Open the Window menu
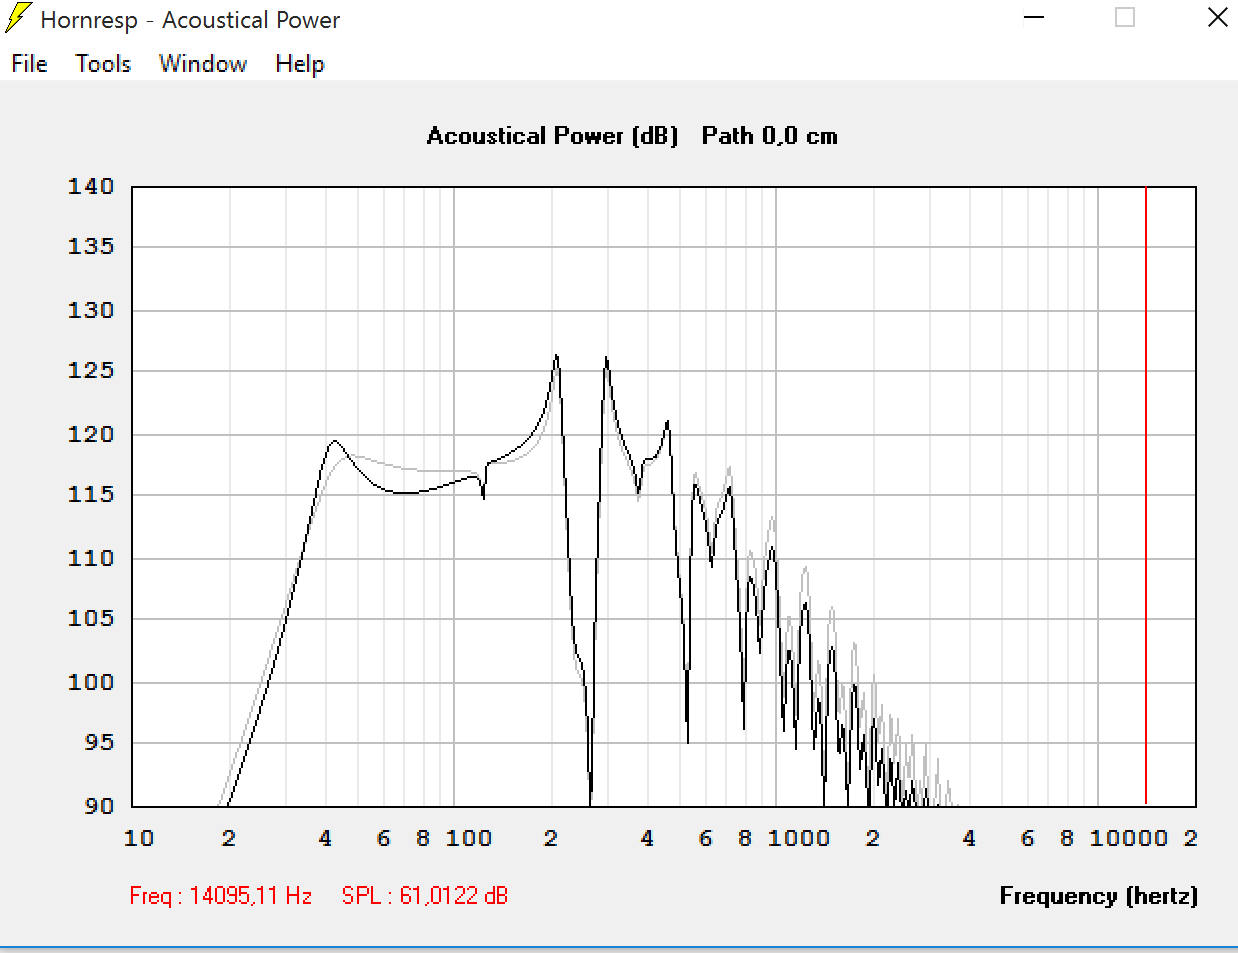 pos(203,64)
